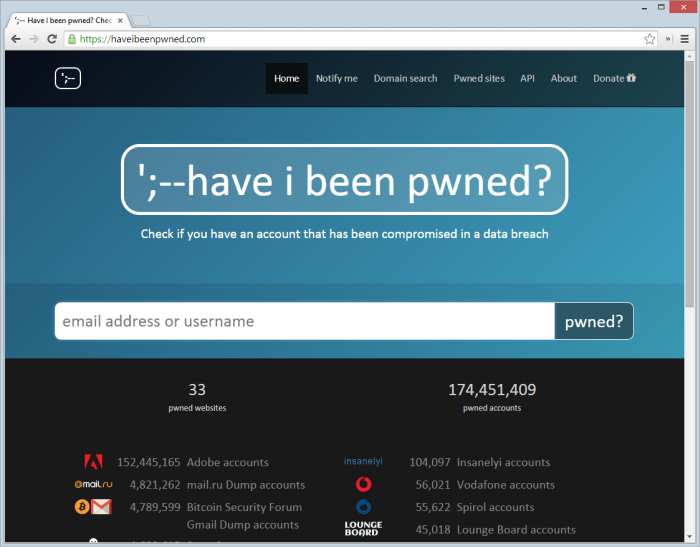Viewport: 700px width, 547px height.
Task: Close the Have I been pwned tab
Action: tap(120, 21)
